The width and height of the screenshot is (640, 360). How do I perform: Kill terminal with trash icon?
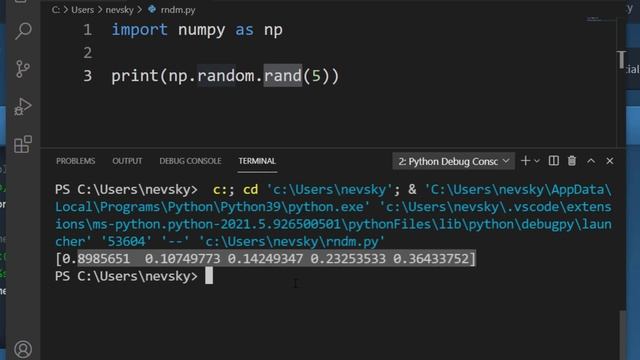(572, 161)
